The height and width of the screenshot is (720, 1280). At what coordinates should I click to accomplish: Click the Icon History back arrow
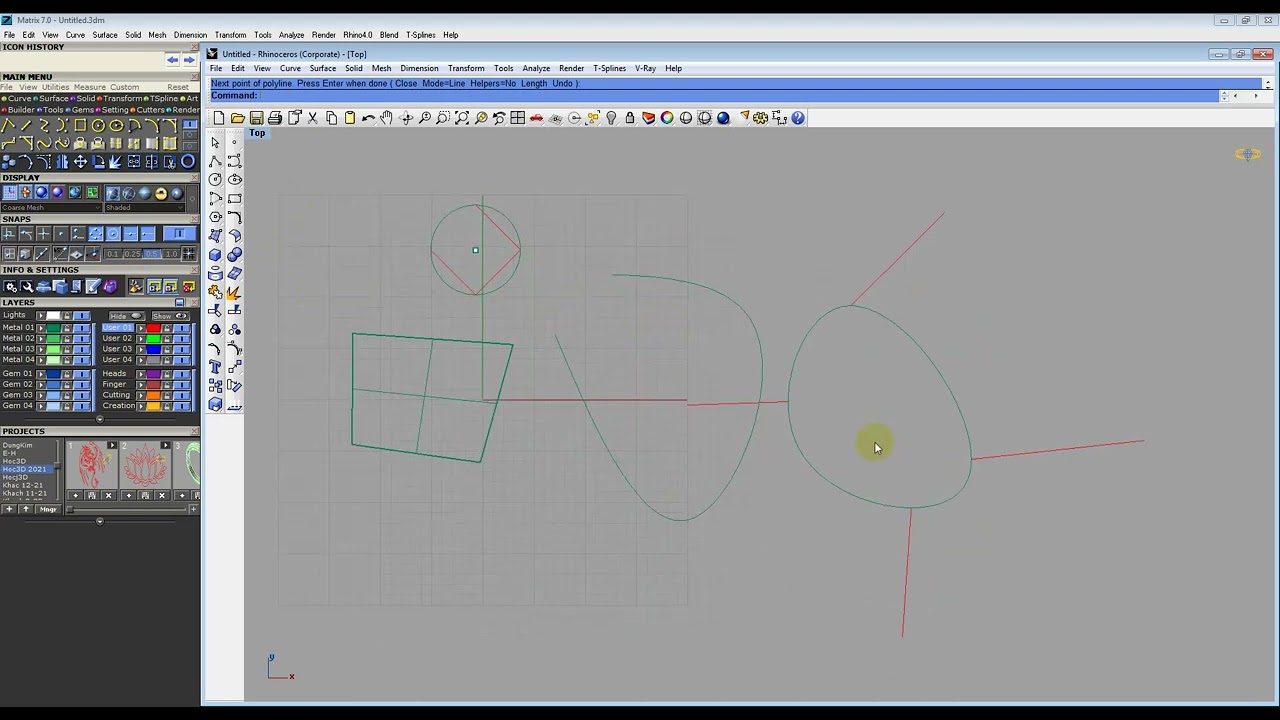172,60
